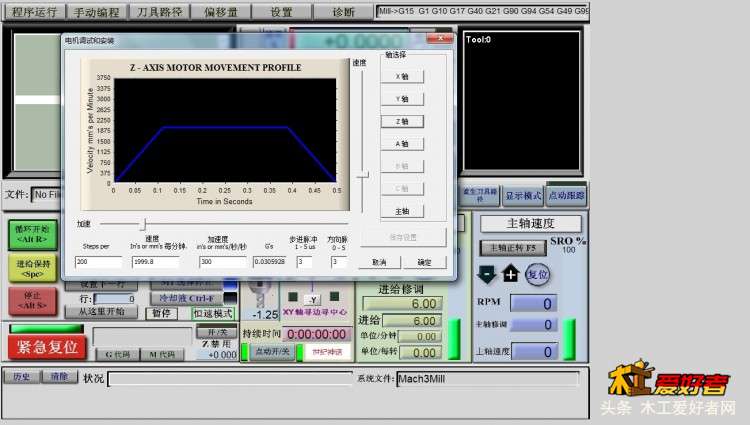Adjust the horizontal 加速 acceleration slider
The width and height of the screenshot is (750, 425).
(x=143, y=224)
